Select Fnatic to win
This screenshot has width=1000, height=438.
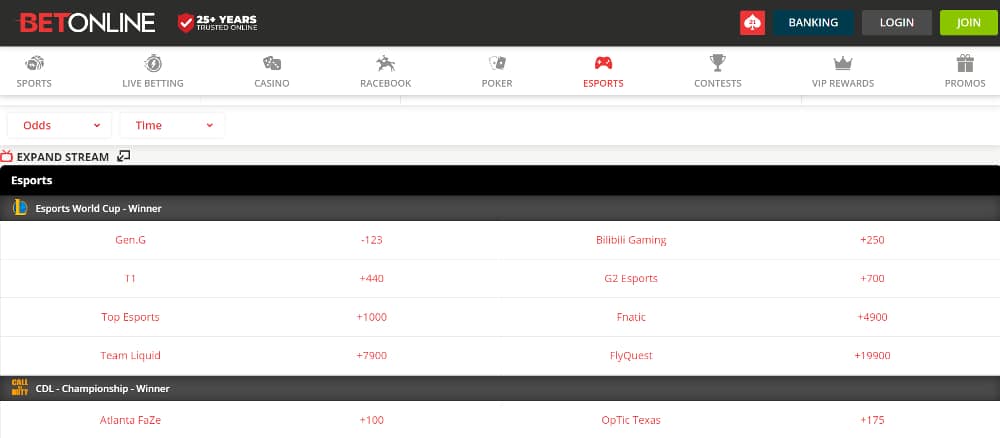[631, 317]
